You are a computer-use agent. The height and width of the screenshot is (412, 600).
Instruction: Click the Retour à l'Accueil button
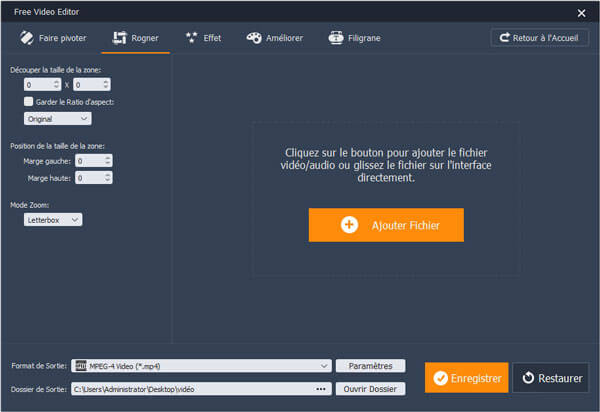tap(540, 38)
